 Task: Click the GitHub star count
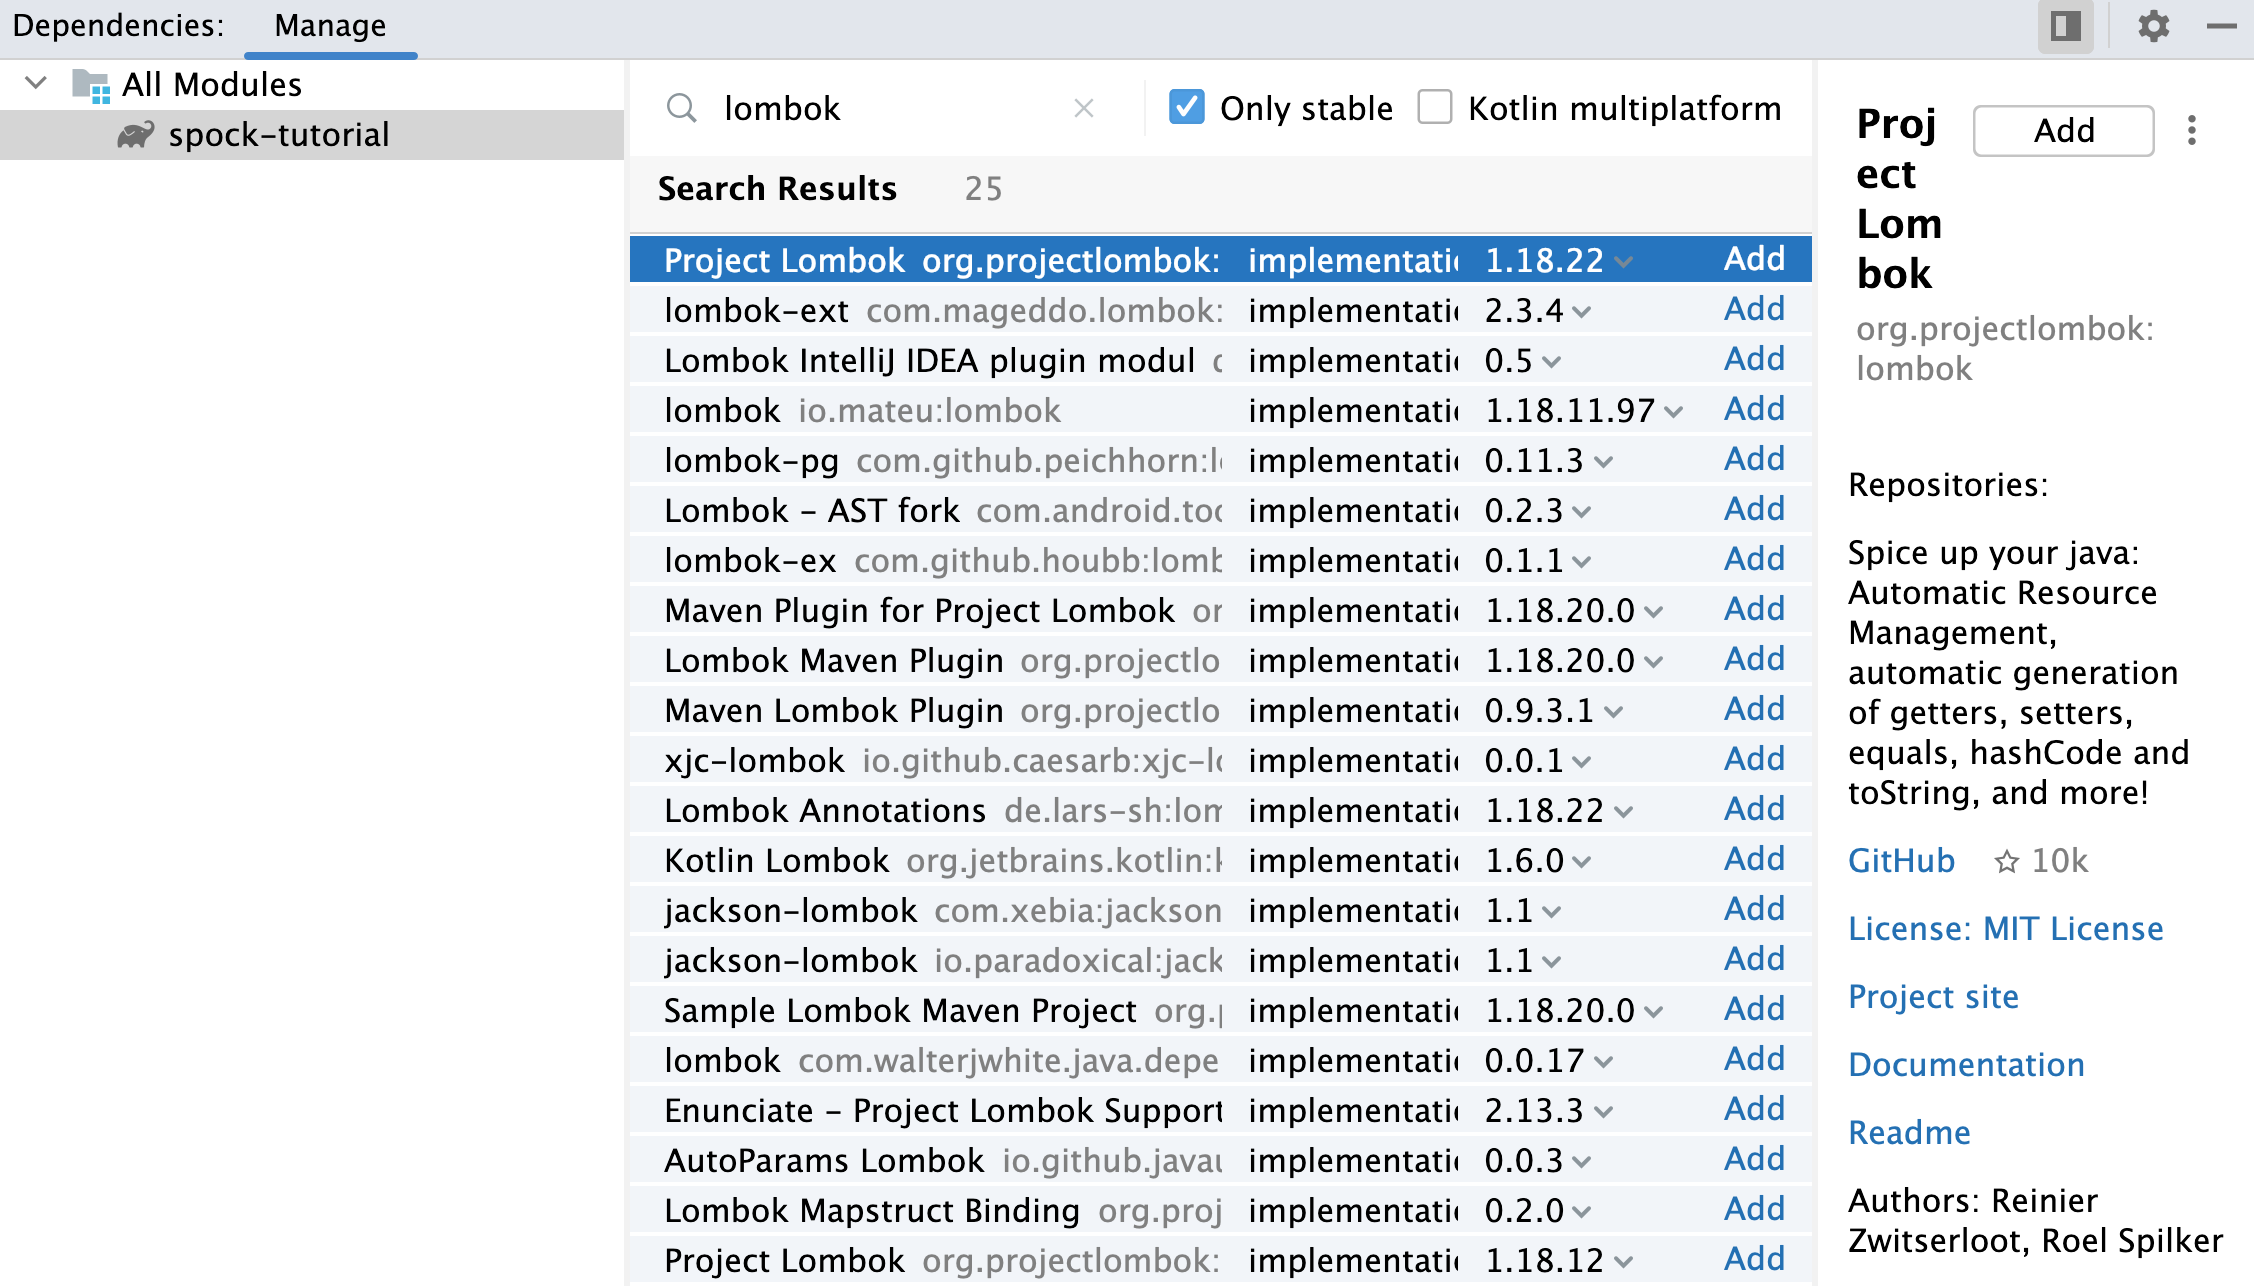[2040, 861]
